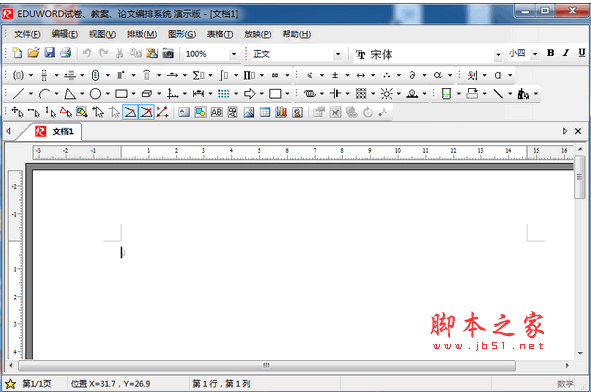Click the sun light-source physics icon

coord(386,93)
